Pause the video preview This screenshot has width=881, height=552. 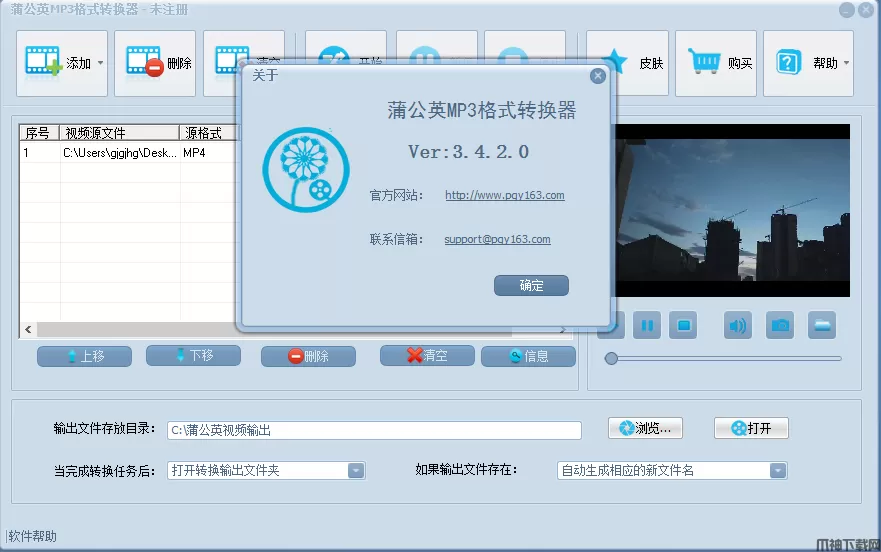[x=647, y=325]
